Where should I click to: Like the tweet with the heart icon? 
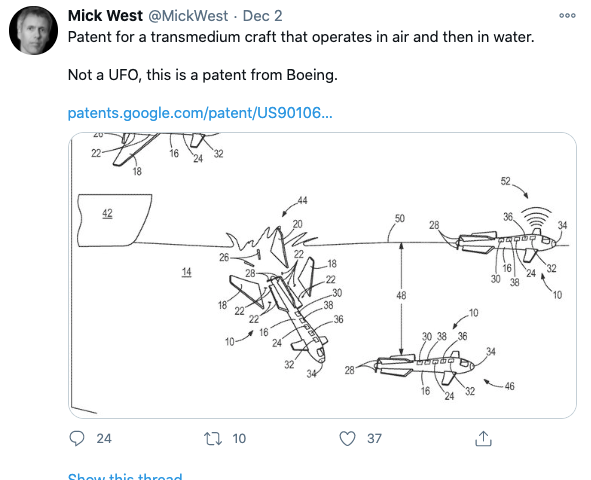pyautogui.click(x=347, y=439)
